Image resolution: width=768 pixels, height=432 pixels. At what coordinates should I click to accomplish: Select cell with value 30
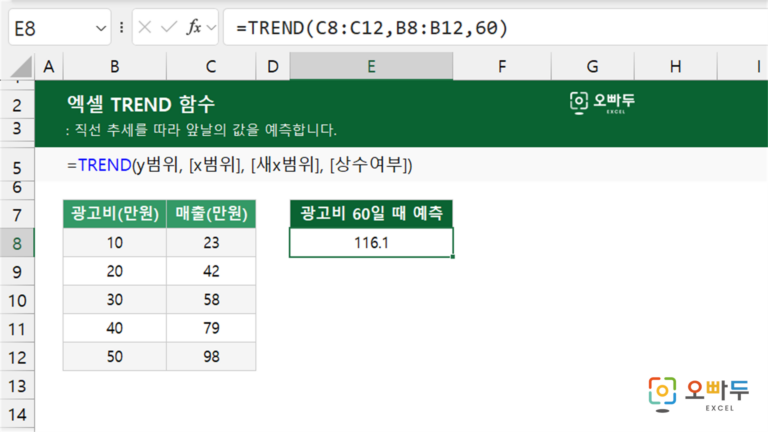[115, 300]
